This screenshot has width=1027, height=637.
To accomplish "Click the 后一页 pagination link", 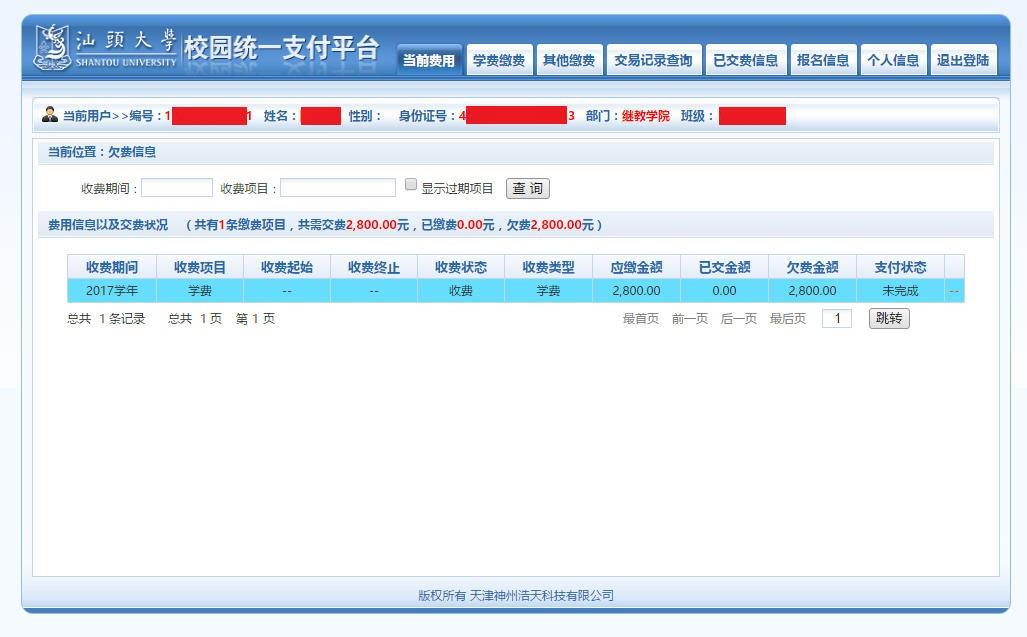I will click(738, 319).
